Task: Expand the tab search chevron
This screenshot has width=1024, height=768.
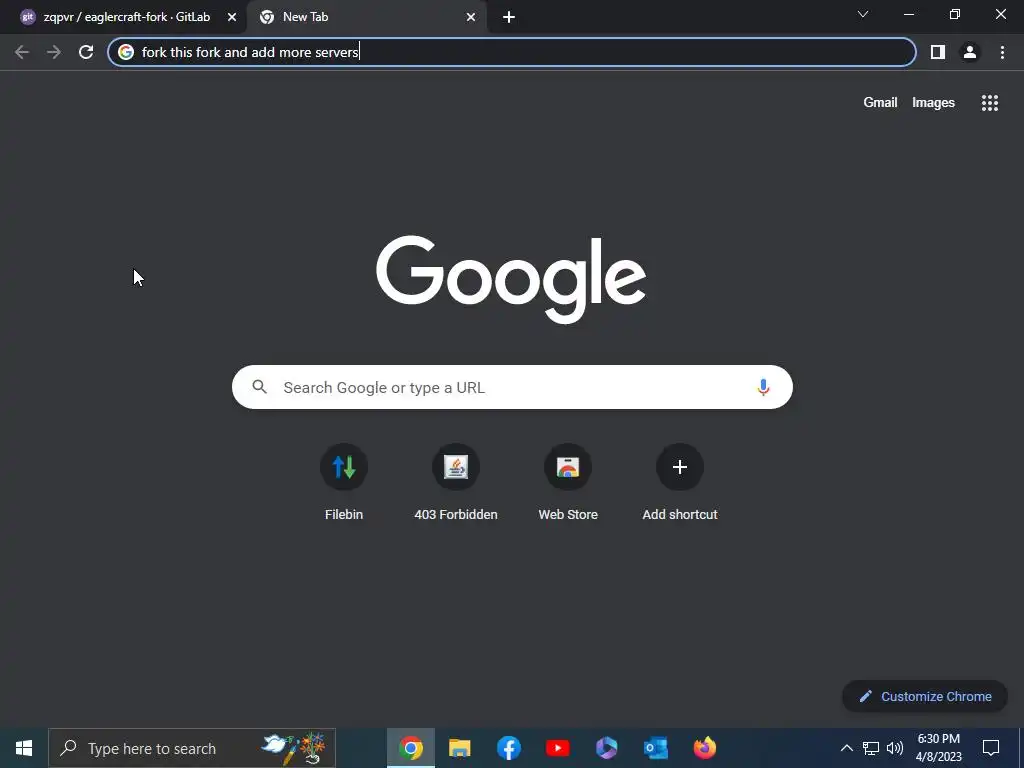Action: click(x=863, y=14)
